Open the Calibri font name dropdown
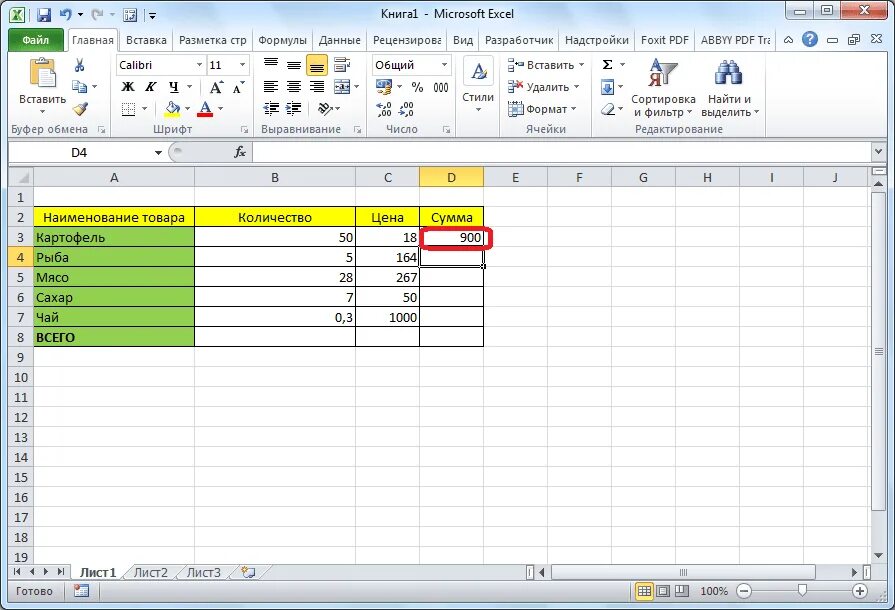895x610 pixels. click(x=199, y=64)
